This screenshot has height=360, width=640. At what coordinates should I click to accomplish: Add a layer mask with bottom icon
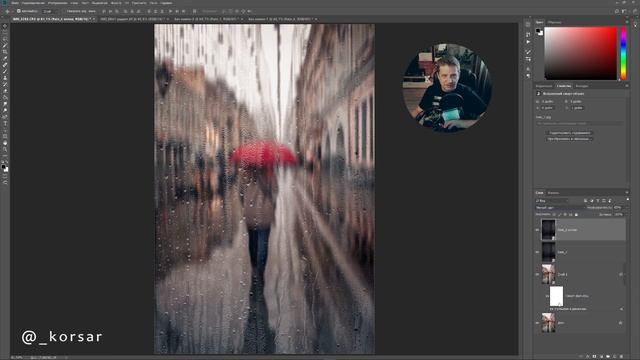pyautogui.click(x=594, y=356)
